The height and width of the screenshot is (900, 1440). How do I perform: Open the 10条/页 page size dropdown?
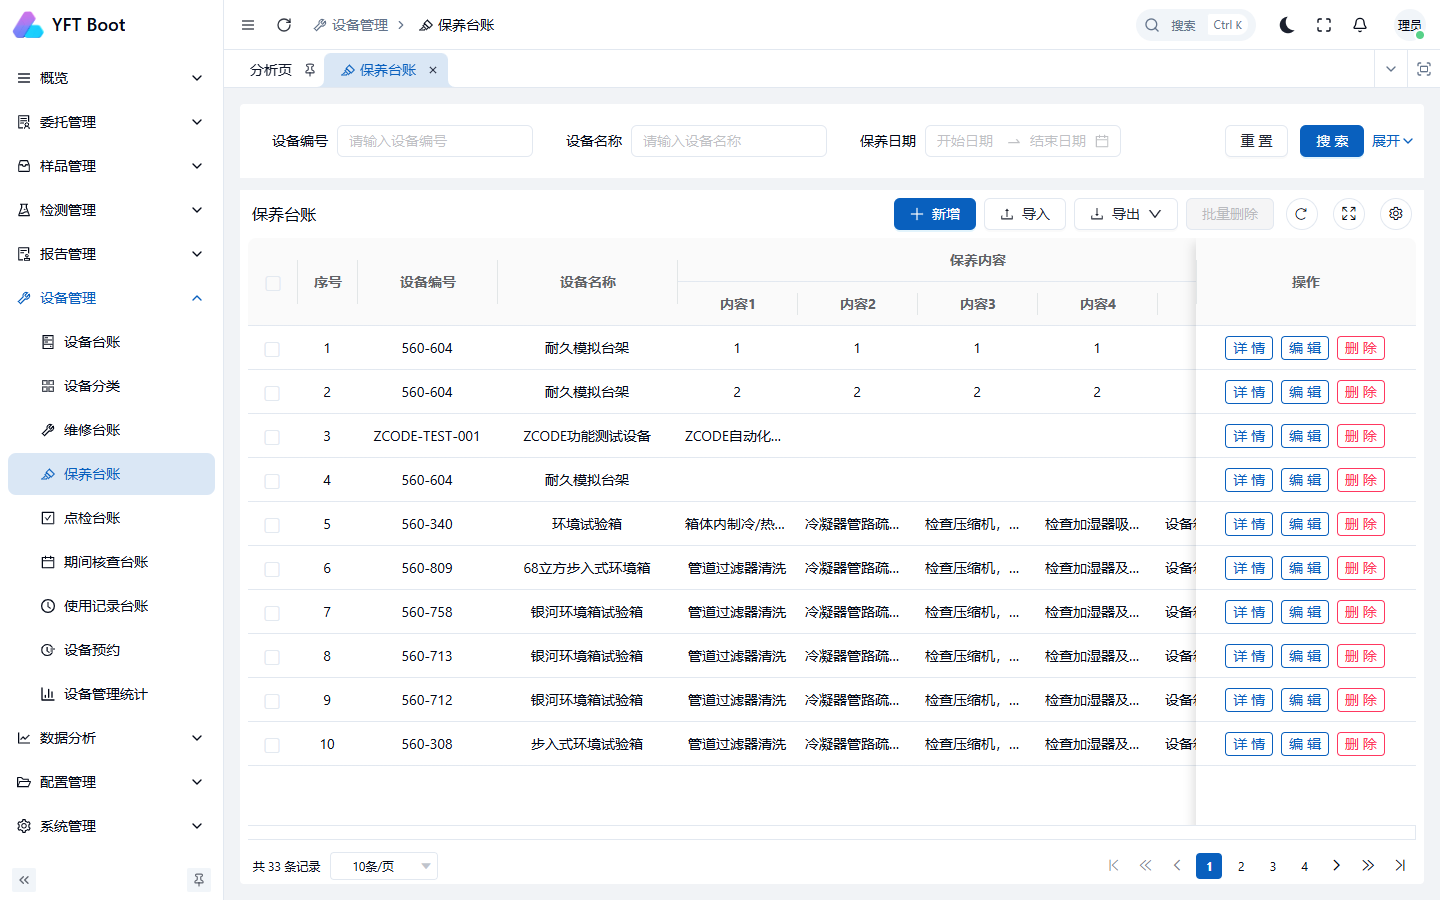click(x=383, y=866)
